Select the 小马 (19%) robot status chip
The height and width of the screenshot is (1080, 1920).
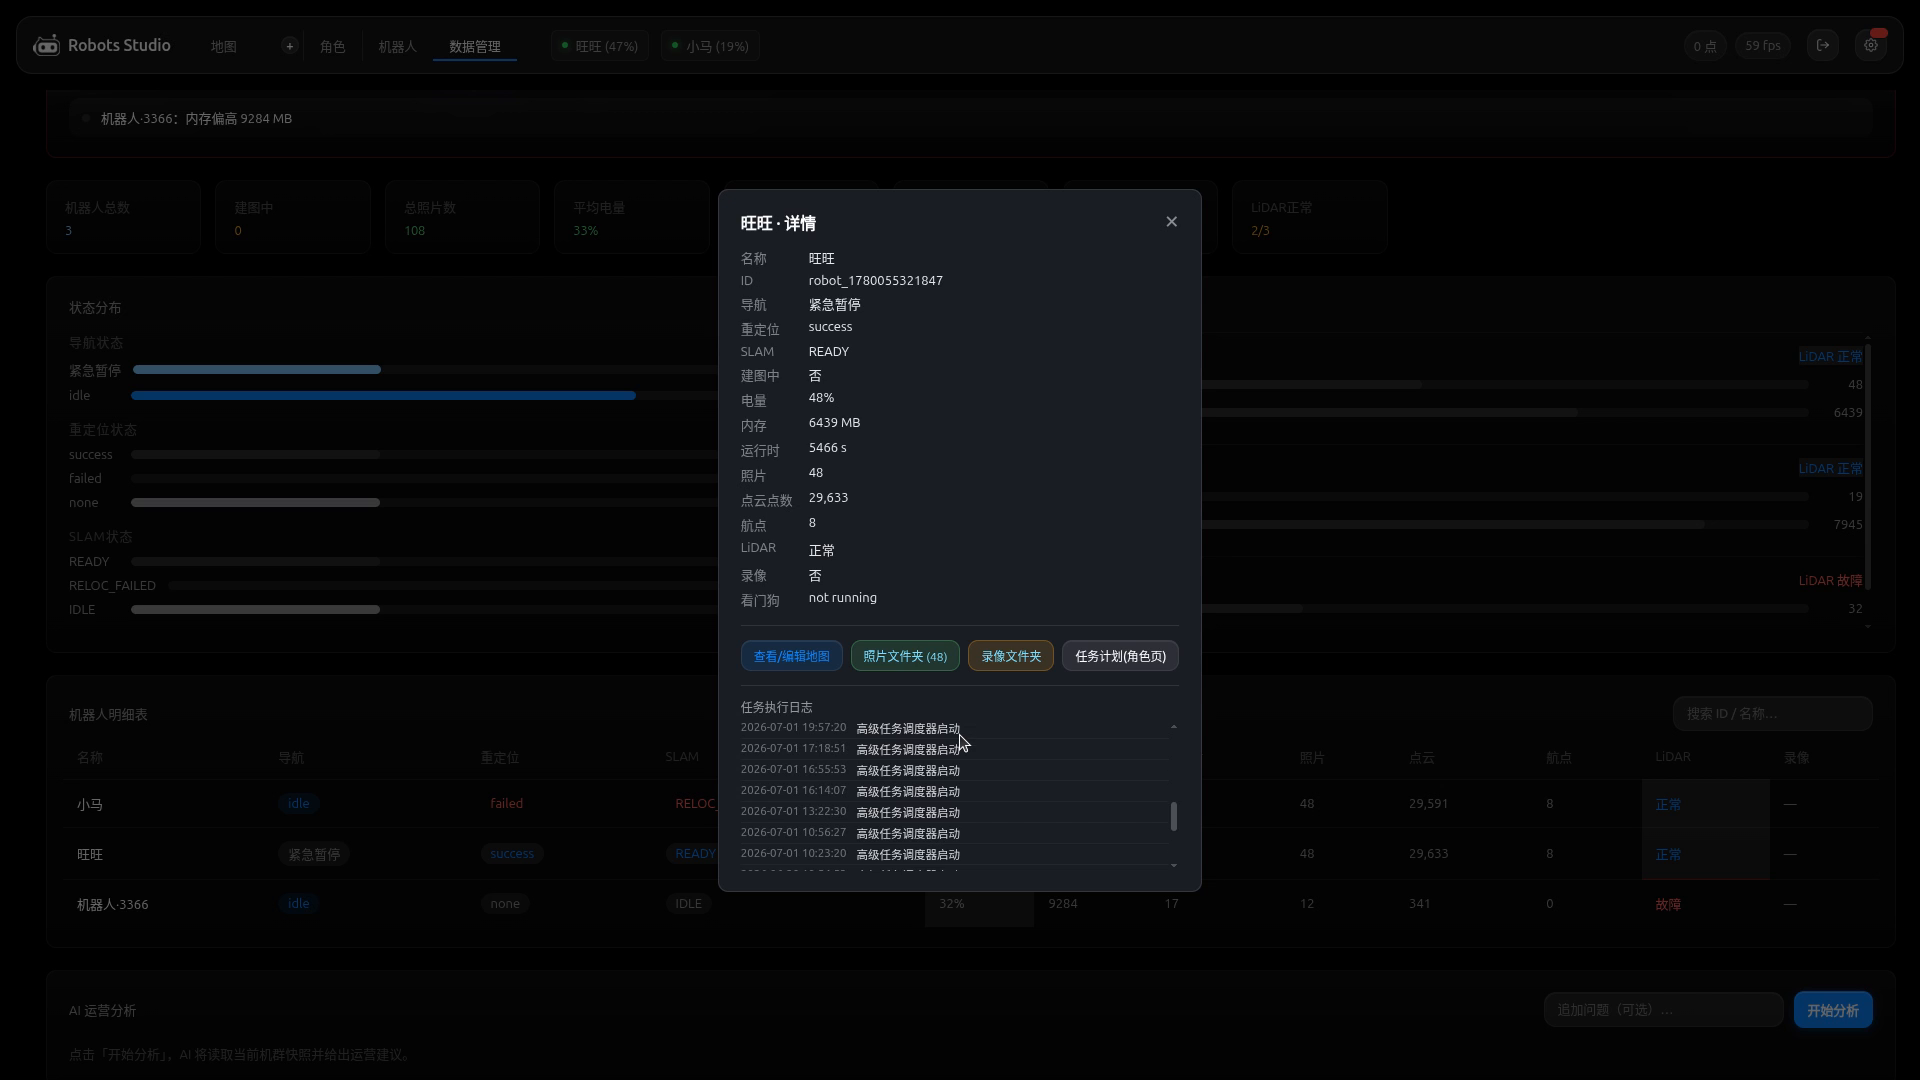coord(711,46)
